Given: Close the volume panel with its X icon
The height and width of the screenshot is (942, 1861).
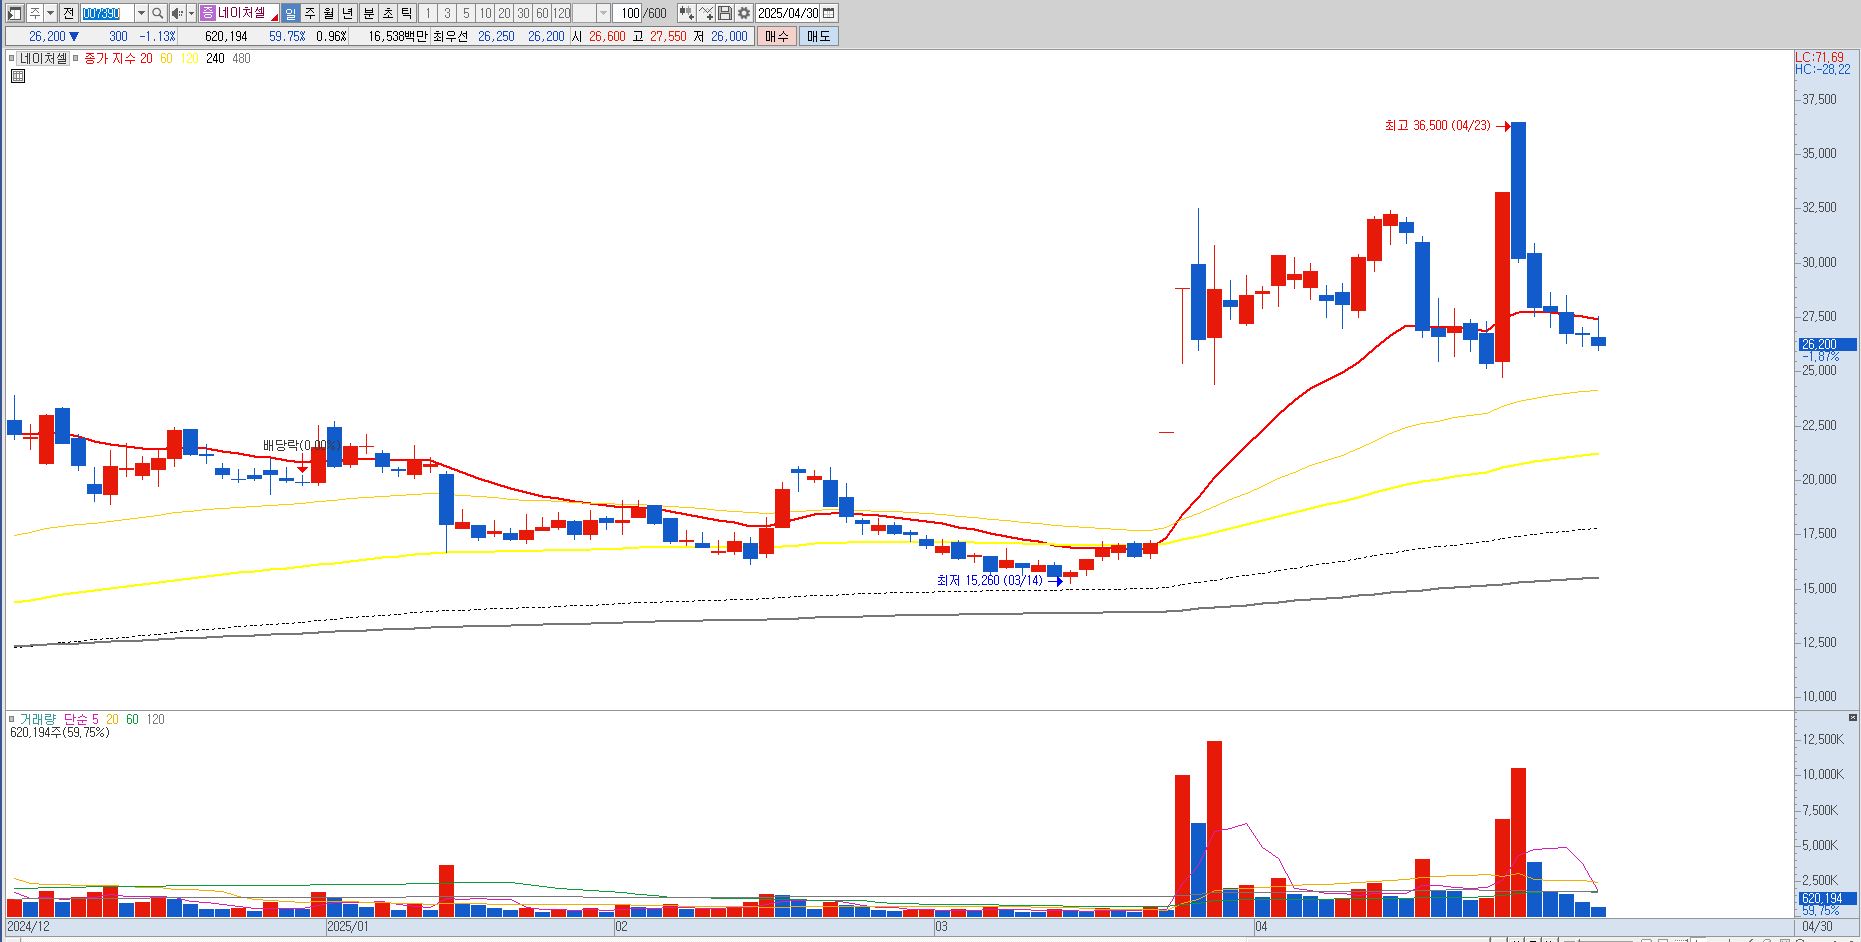Looking at the screenshot, I should click(x=1852, y=718).
